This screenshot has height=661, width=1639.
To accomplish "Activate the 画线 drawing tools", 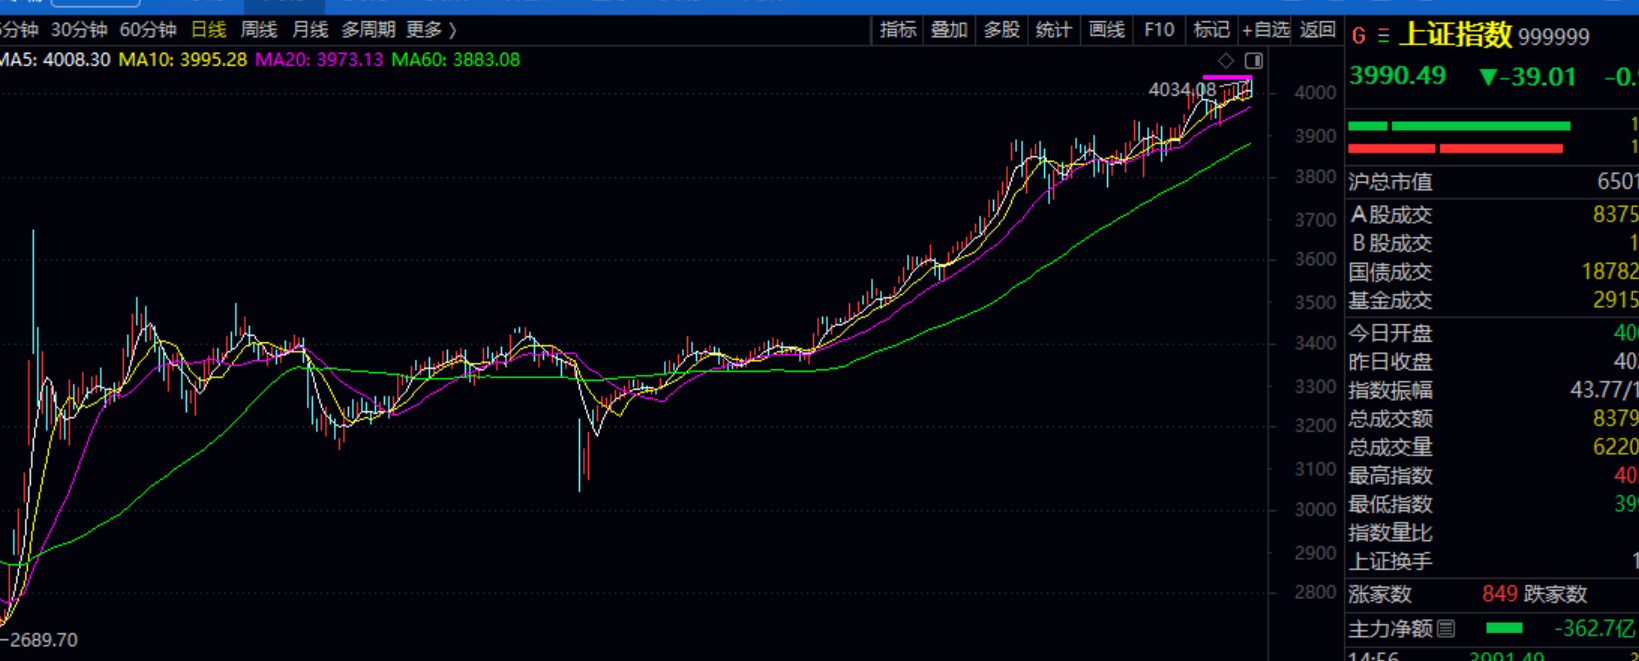I will tap(1106, 30).
